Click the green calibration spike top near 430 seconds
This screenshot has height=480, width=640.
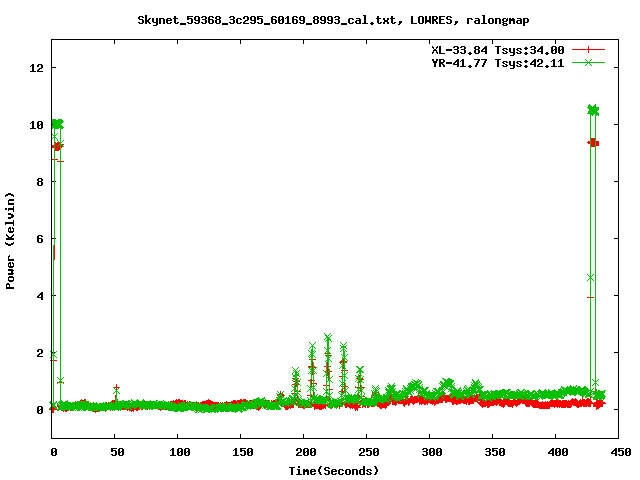coord(593,110)
